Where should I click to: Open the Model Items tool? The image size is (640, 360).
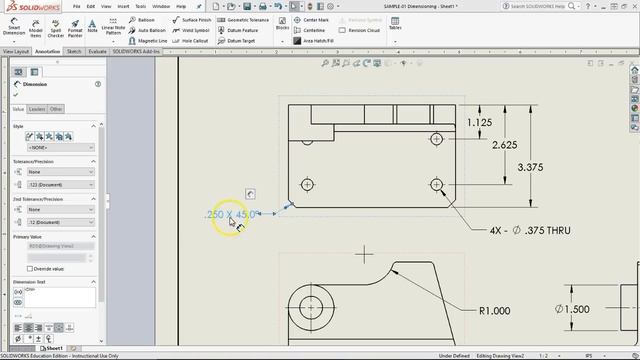tap(36, 28)
